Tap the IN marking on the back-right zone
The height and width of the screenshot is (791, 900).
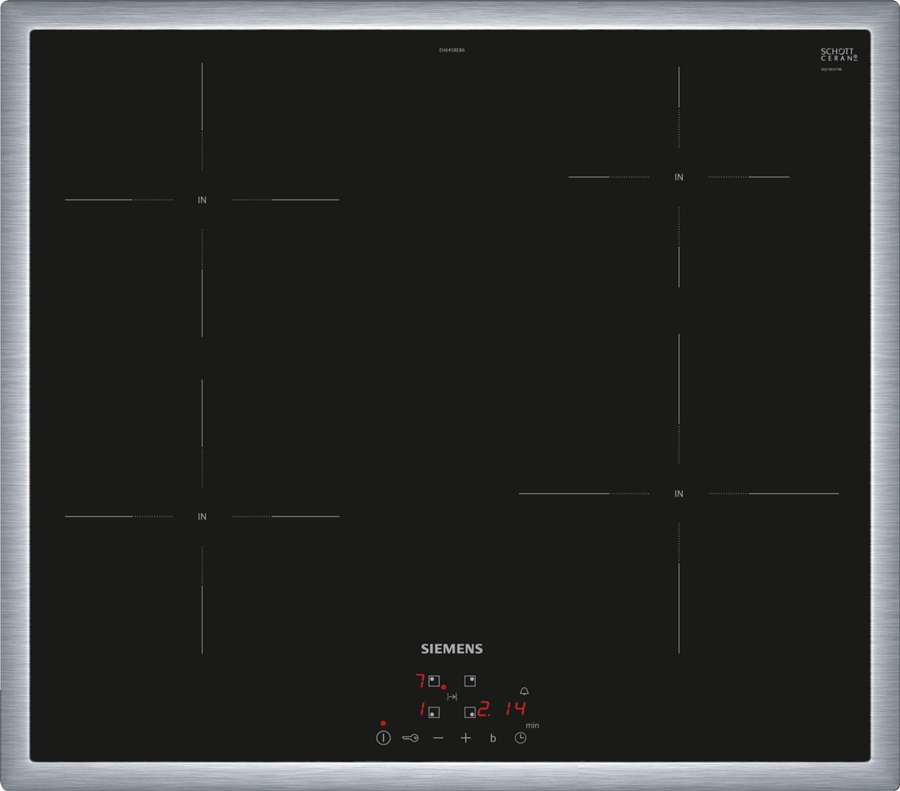[677, 176]
